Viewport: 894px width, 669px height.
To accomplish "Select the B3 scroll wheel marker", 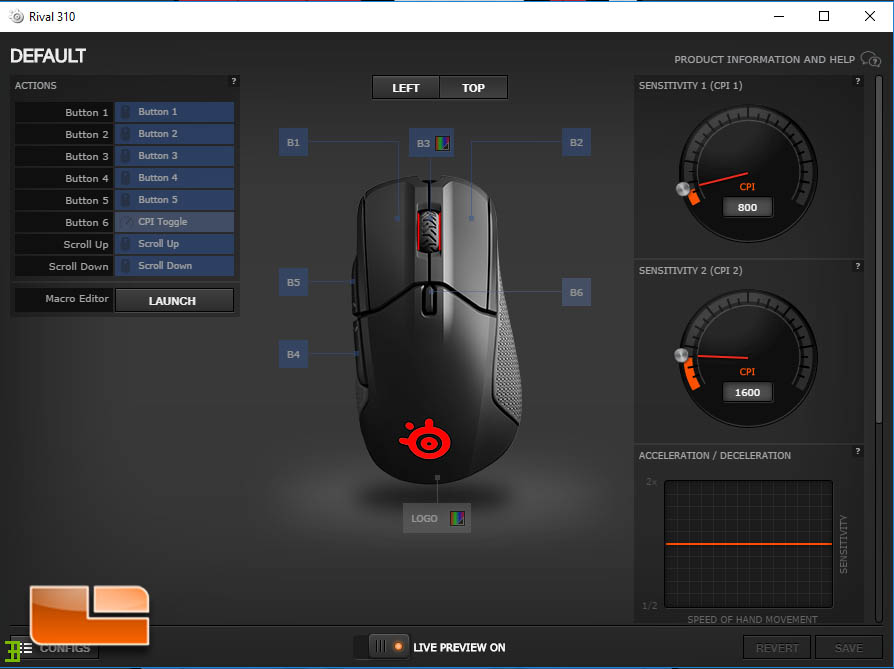I will pyautogui.click(x=423, y=143).
